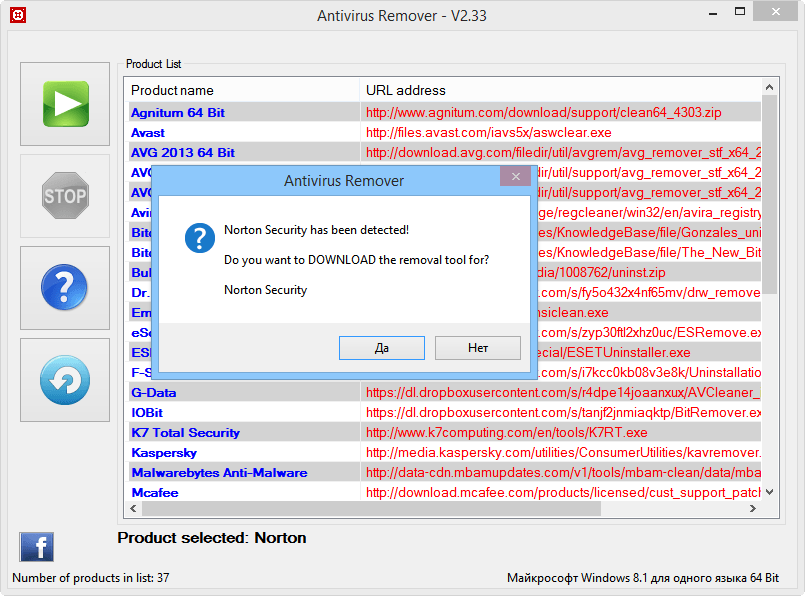Screen dimensions: 805x596
Task: Open help with the blue question icon
Action: [65, 288]
